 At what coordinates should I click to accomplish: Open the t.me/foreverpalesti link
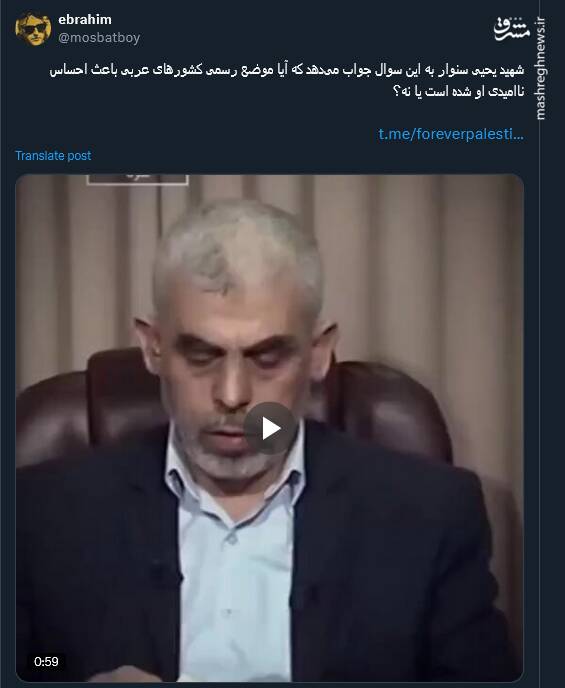[451, 134]
